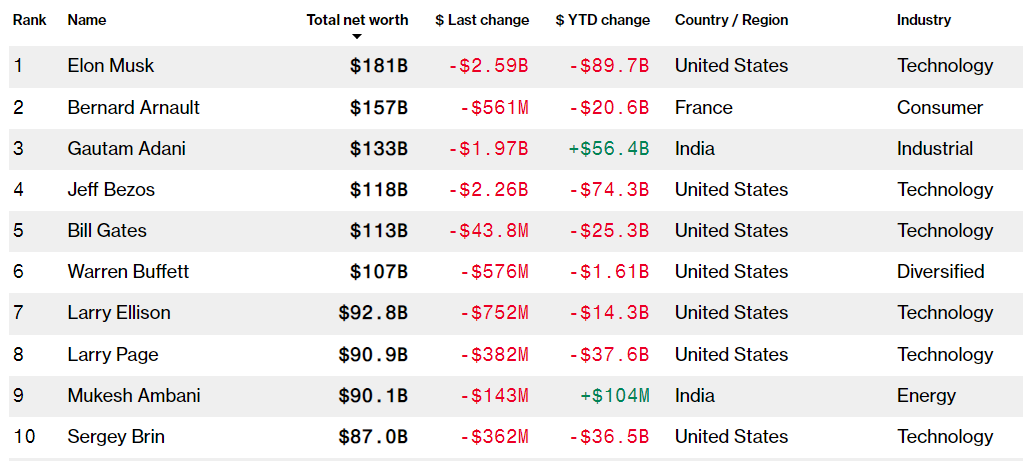Click Gautam Adani's +$56.4B YTD change
Viewport: 1023px width, 461px height.
tap(608, 149)
